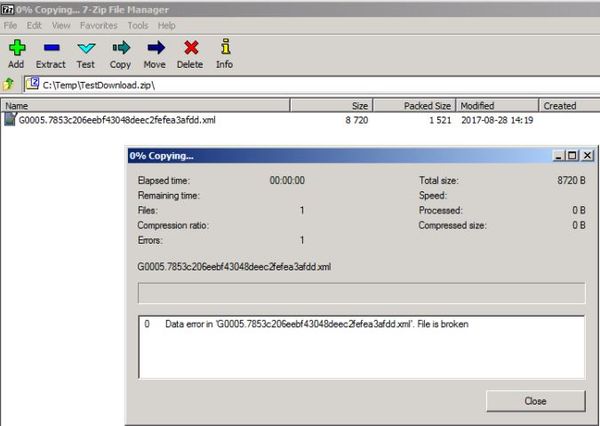Open the Info properties icon
Screen dimensions: 600x426
(225, 47)
